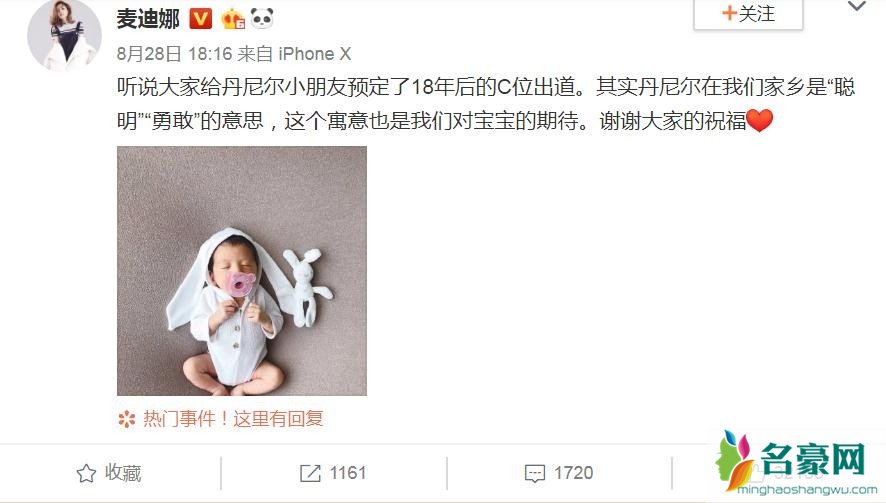Expand the post options chevron menu

click(x=857, y=6)
